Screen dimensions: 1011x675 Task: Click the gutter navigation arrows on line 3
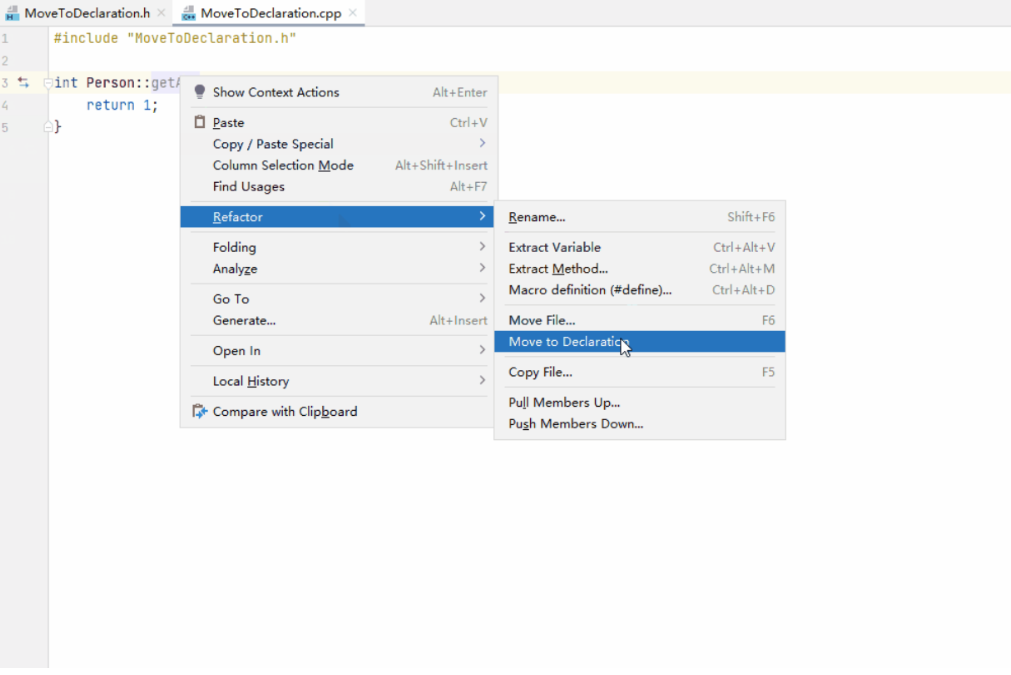click(x=23, y=83)
